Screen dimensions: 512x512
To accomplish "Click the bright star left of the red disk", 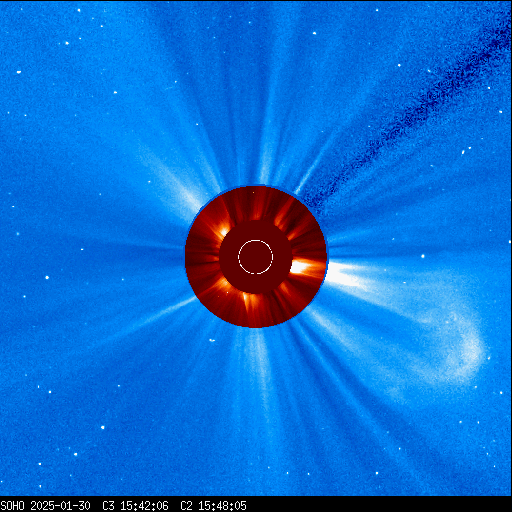I will pyautogui.click(x=47, y=277).
